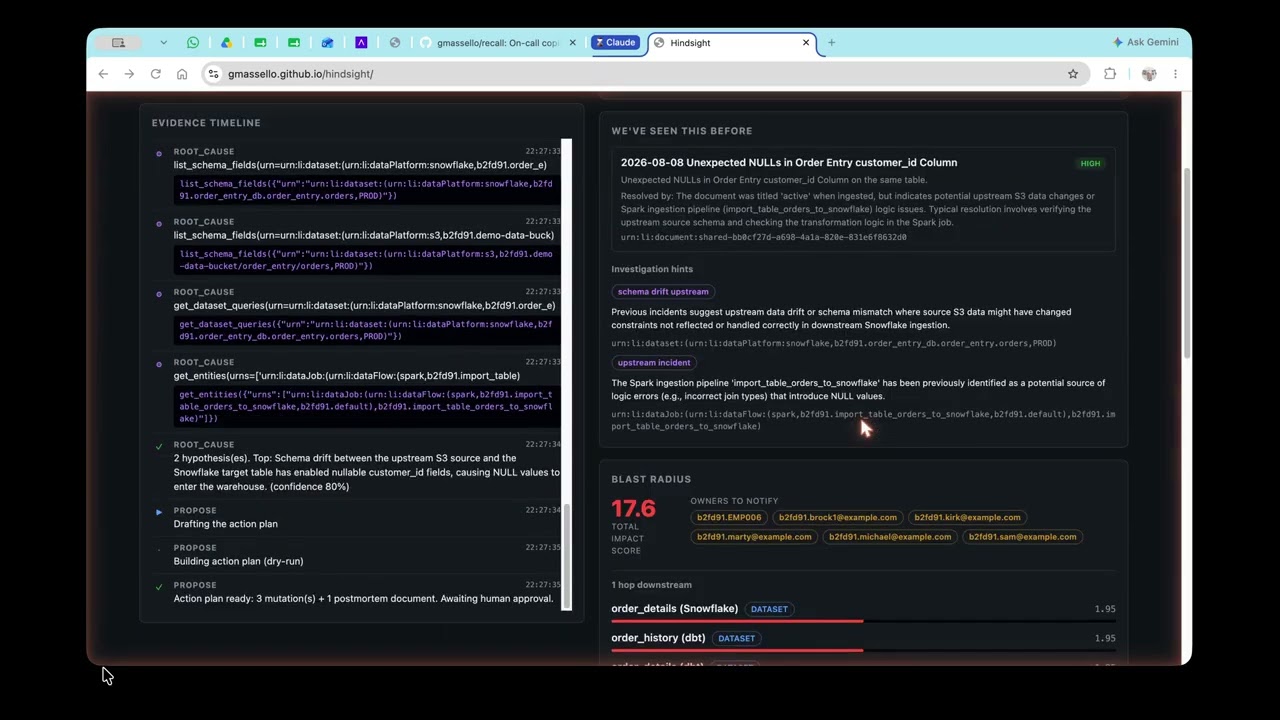Bookmark this page with the star icon

1073,74
